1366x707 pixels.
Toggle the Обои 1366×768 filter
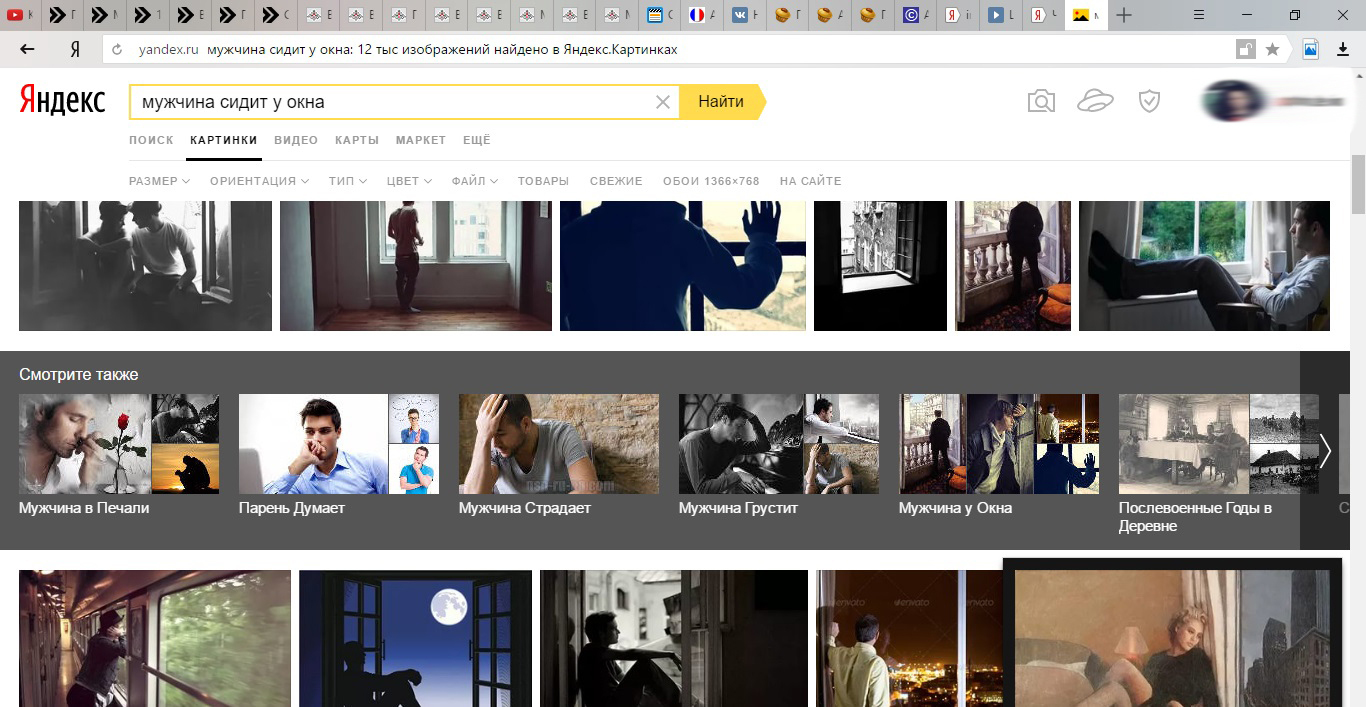(711, 181)
